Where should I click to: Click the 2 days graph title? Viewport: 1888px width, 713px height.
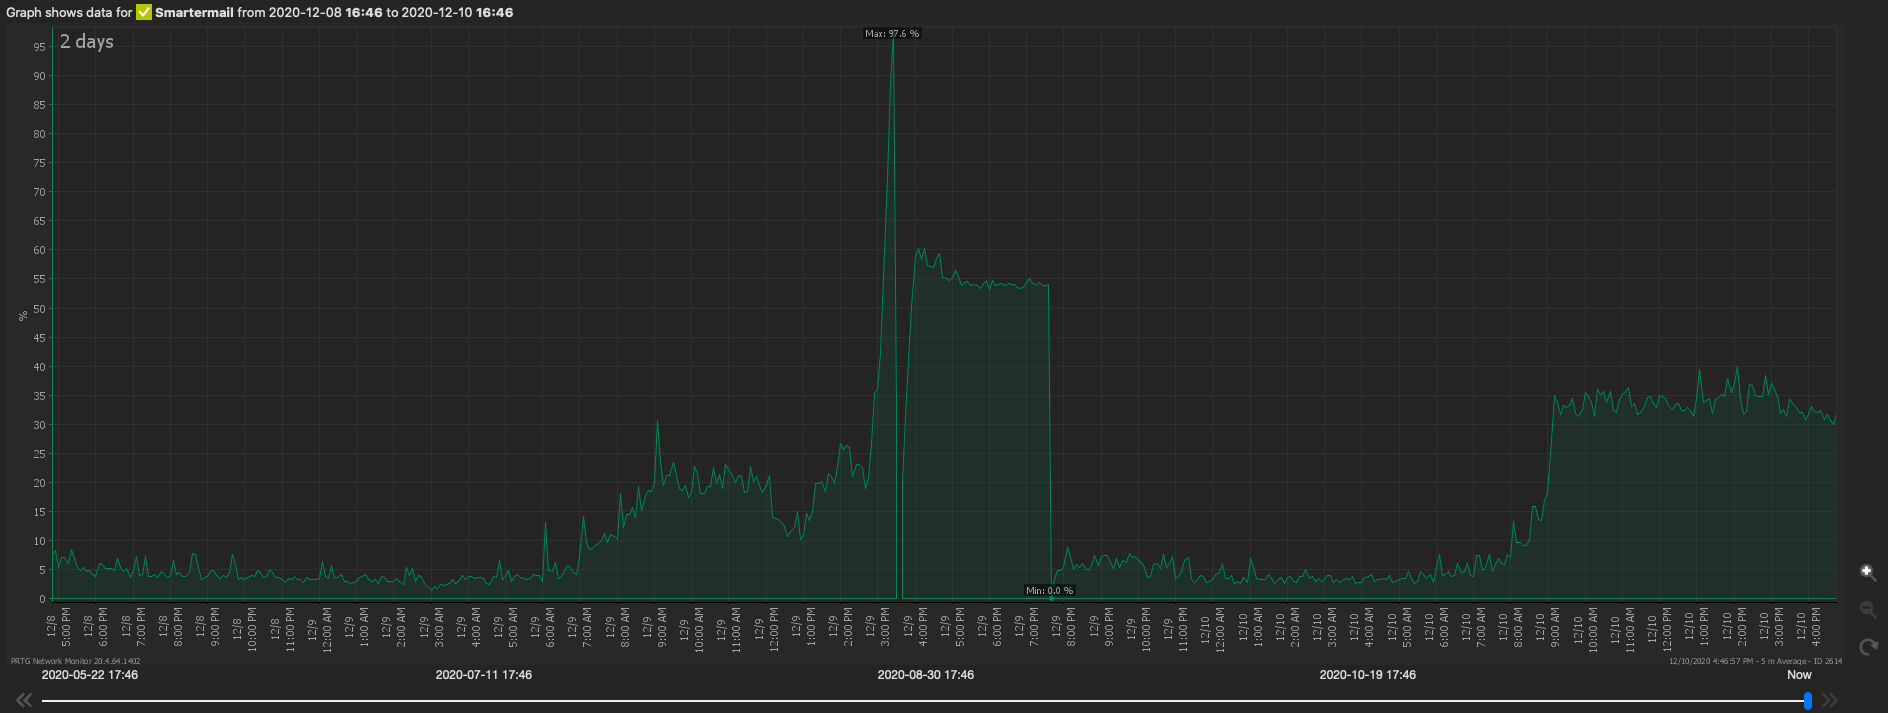point(87,42)
